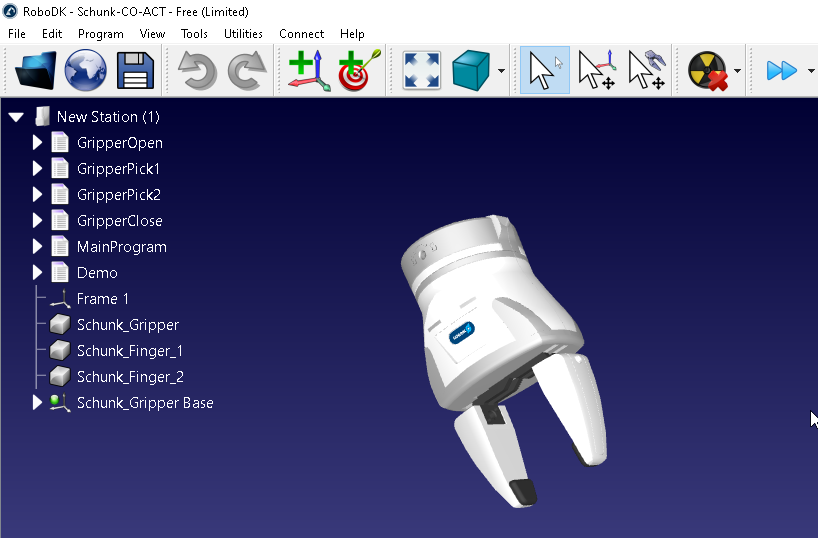Open the Tools menu

tap(194, 34)
